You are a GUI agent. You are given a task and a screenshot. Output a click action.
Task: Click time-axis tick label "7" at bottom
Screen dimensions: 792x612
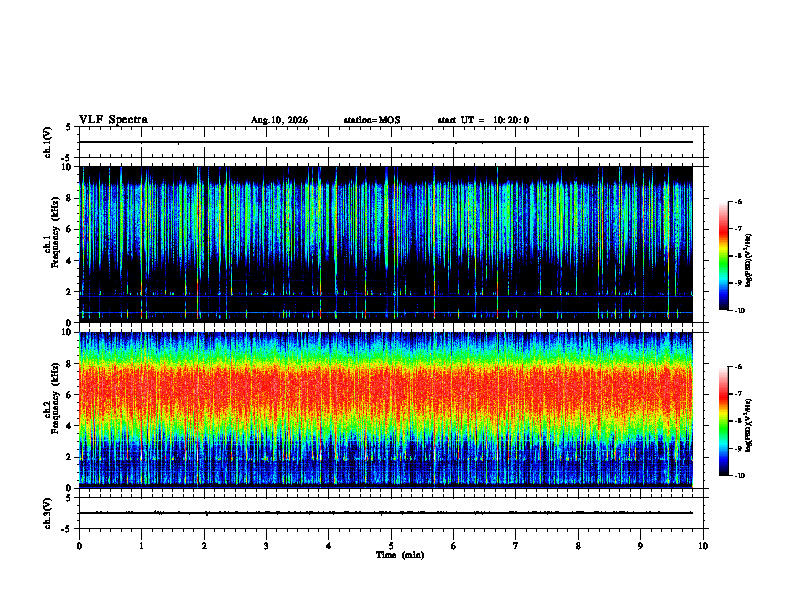516,546
